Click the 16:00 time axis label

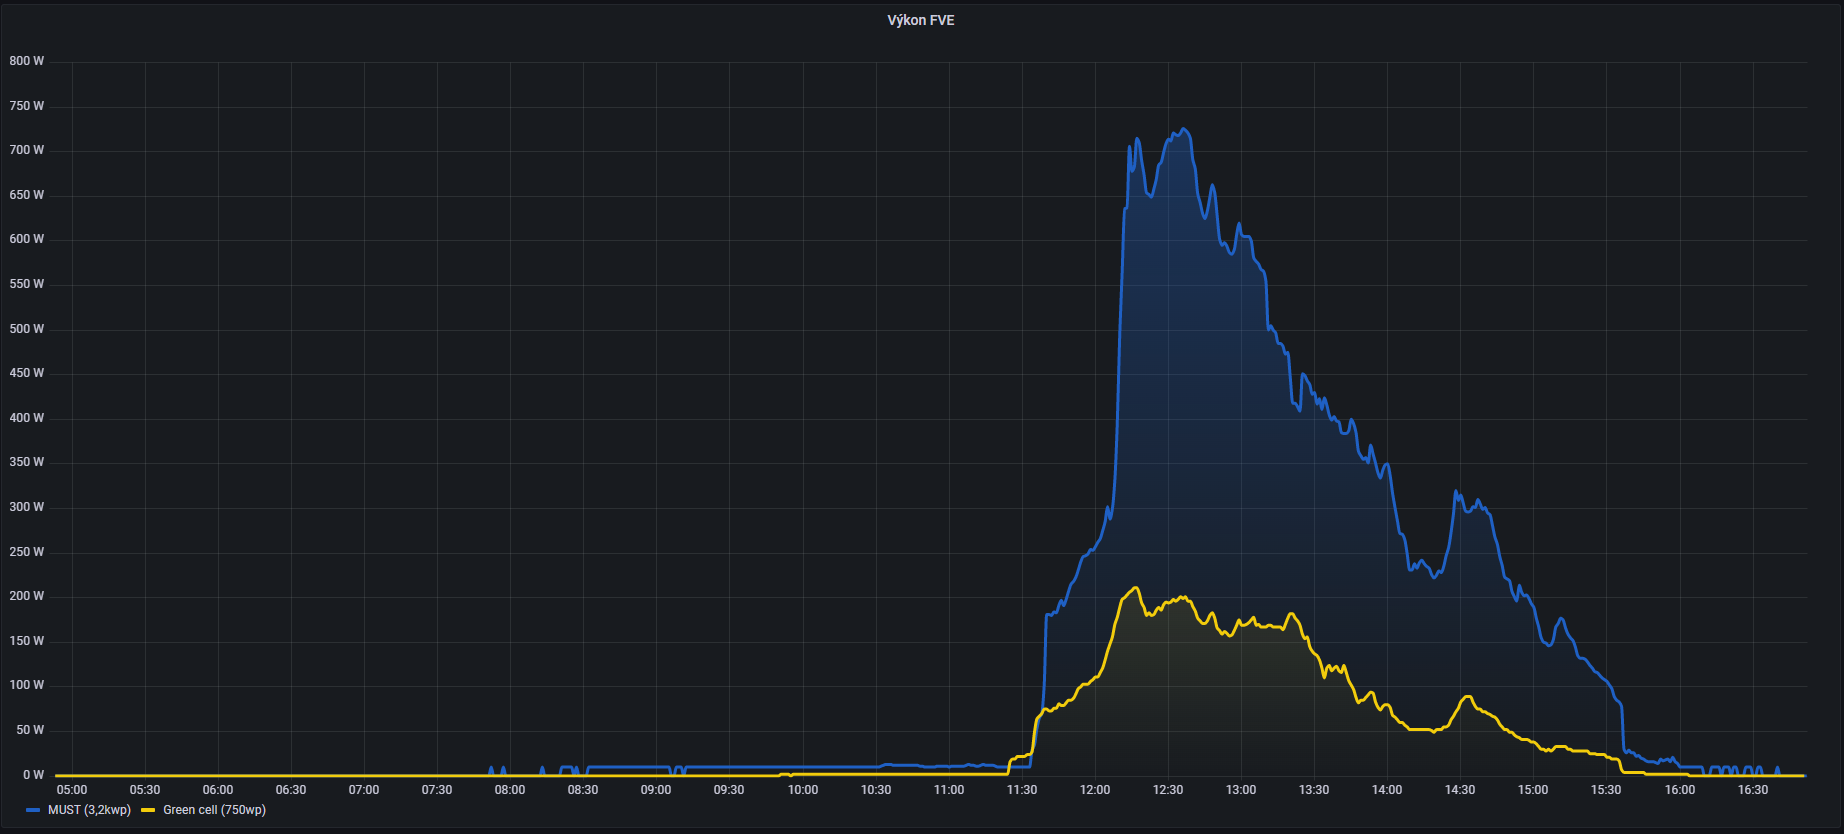coord(1680,790)
